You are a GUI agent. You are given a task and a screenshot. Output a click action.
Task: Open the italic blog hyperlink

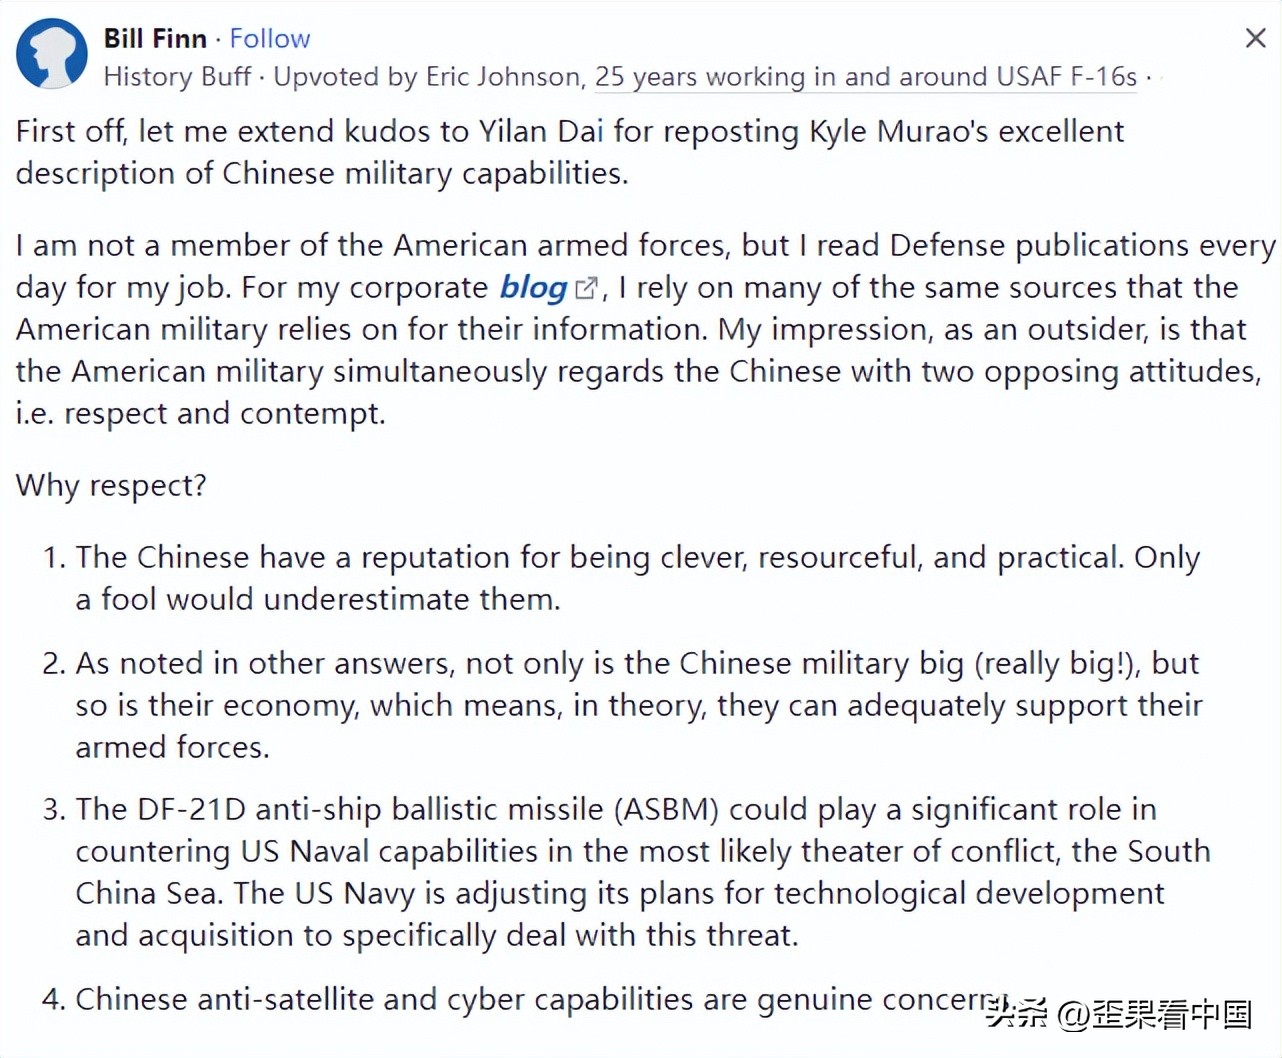(533, 288)
